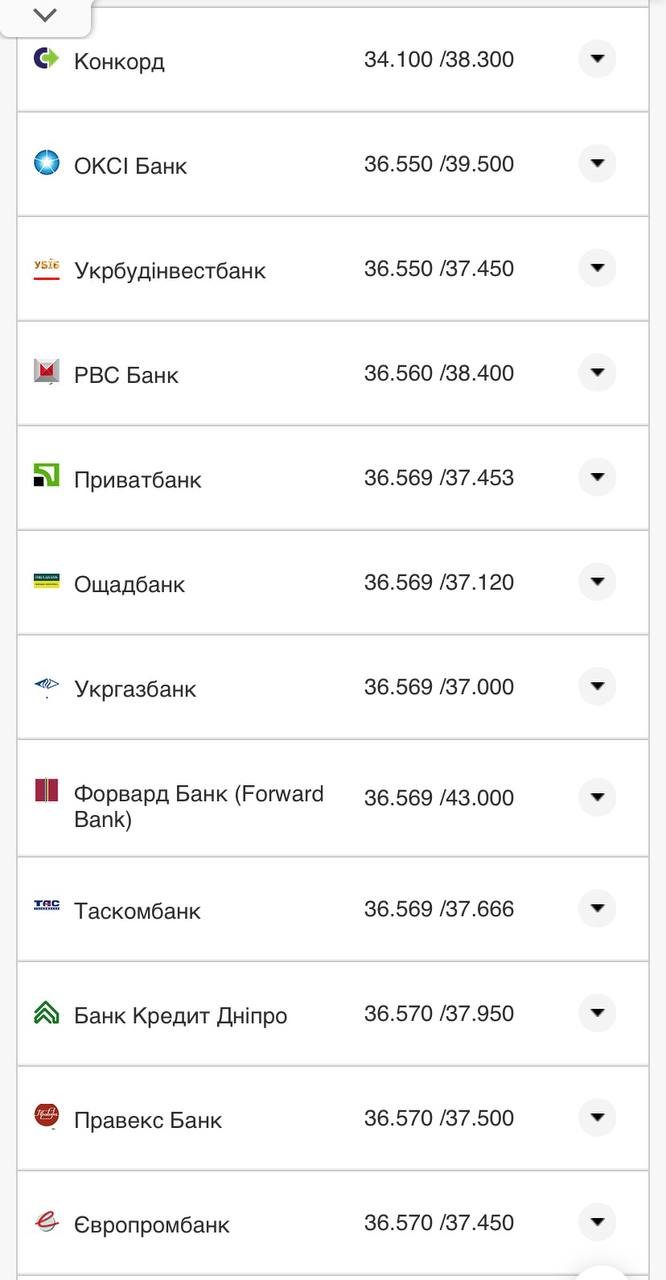Click the Укрбудінвестбанк logo icon
Screen dimensions: 666x1280
click(47, 268)
